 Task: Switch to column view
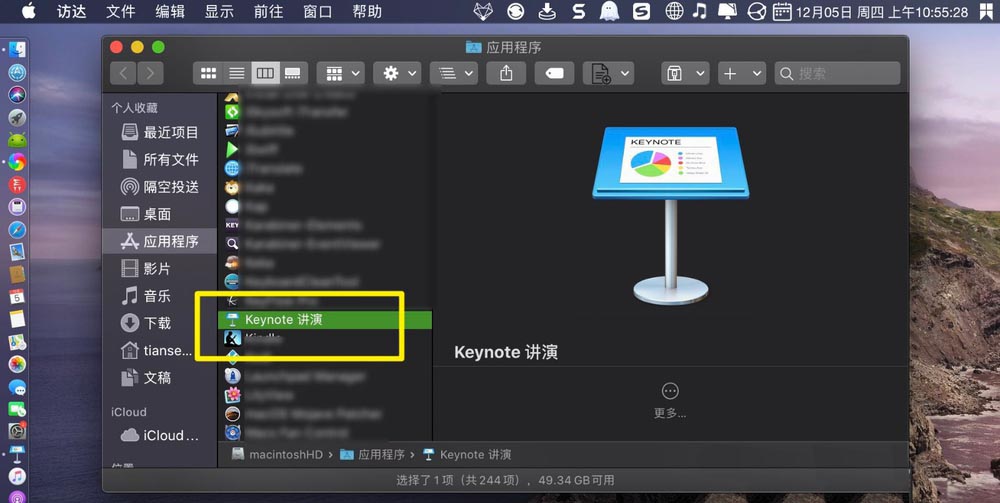tap(265, 73)
